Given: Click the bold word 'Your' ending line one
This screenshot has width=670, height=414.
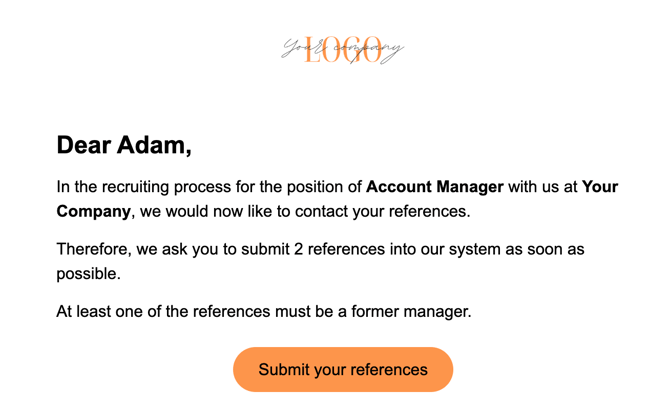Looking at the screenshot, I should click(x=600, y=187).
